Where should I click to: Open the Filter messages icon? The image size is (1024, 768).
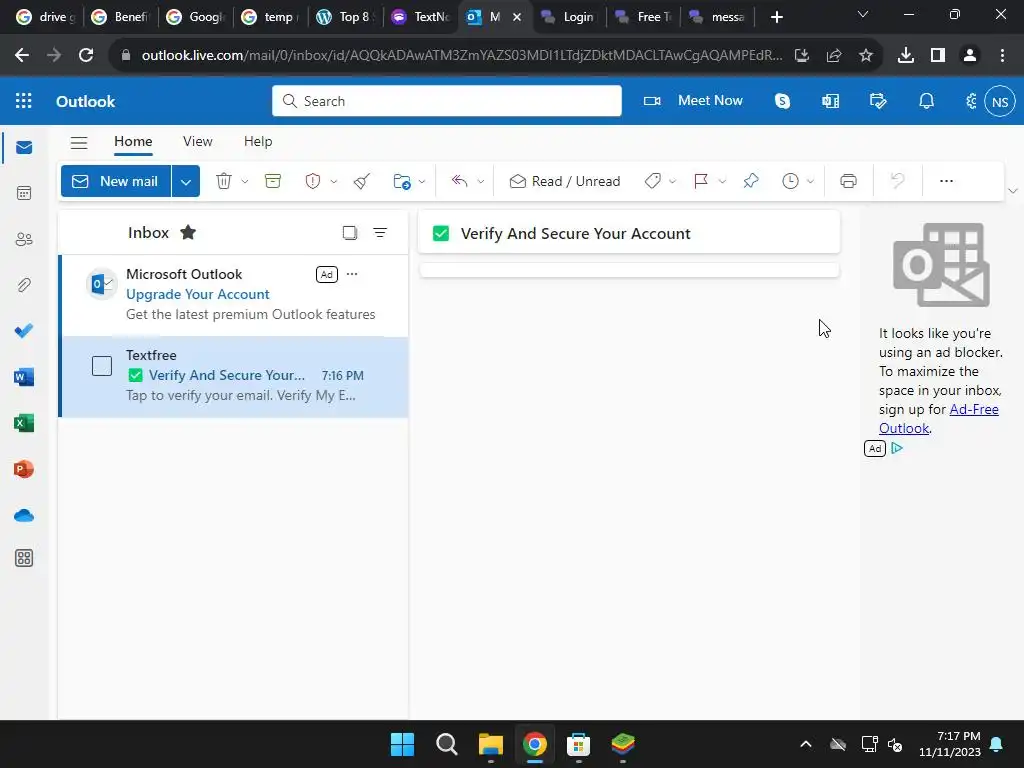click(380, 232)
